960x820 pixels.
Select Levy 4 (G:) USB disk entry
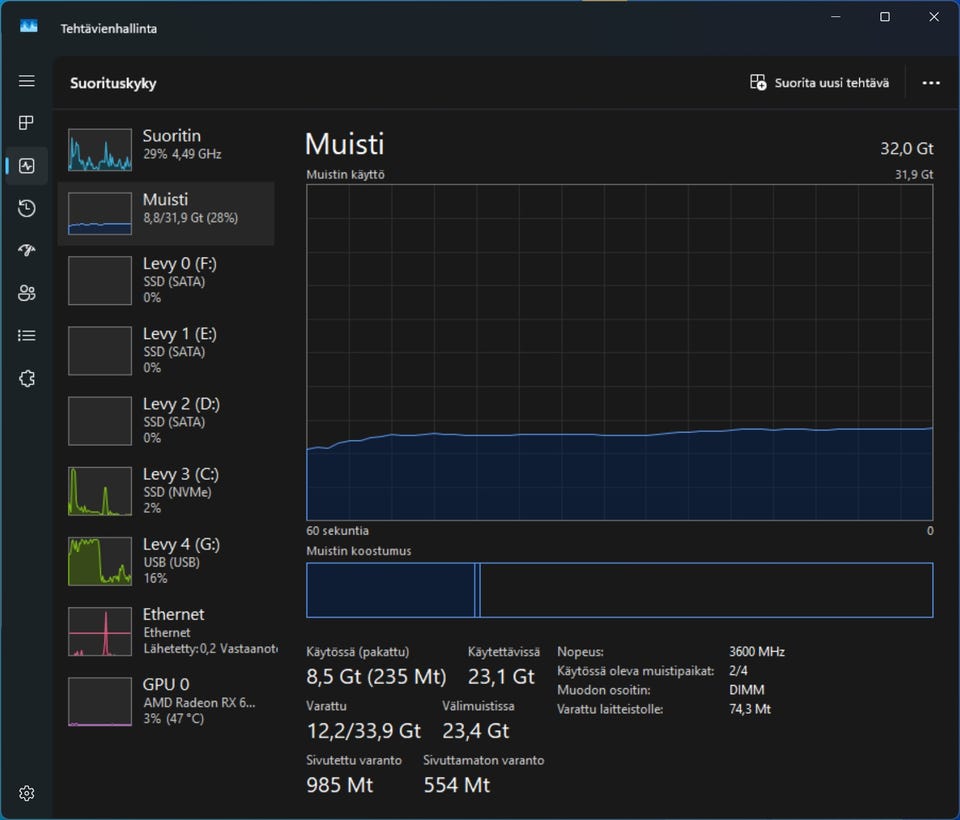pos(166,560)
